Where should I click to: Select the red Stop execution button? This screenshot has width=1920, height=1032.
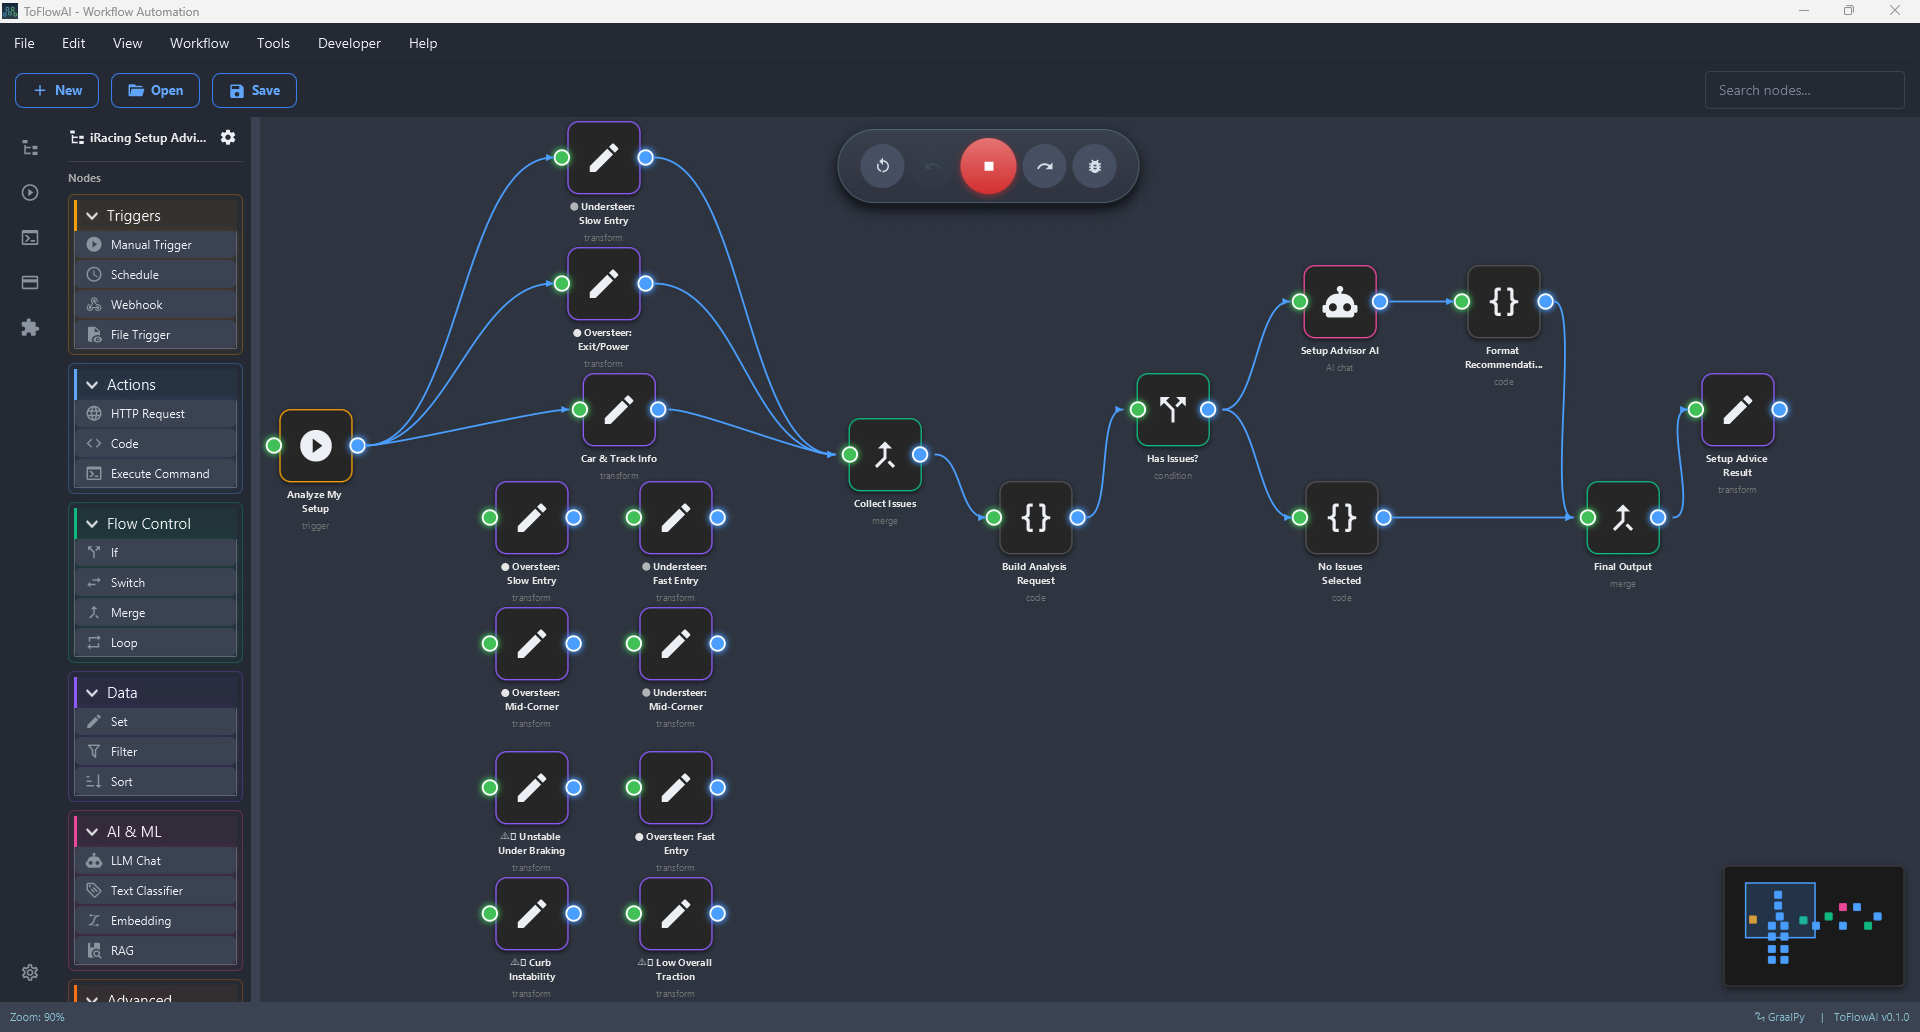point(988,166)
